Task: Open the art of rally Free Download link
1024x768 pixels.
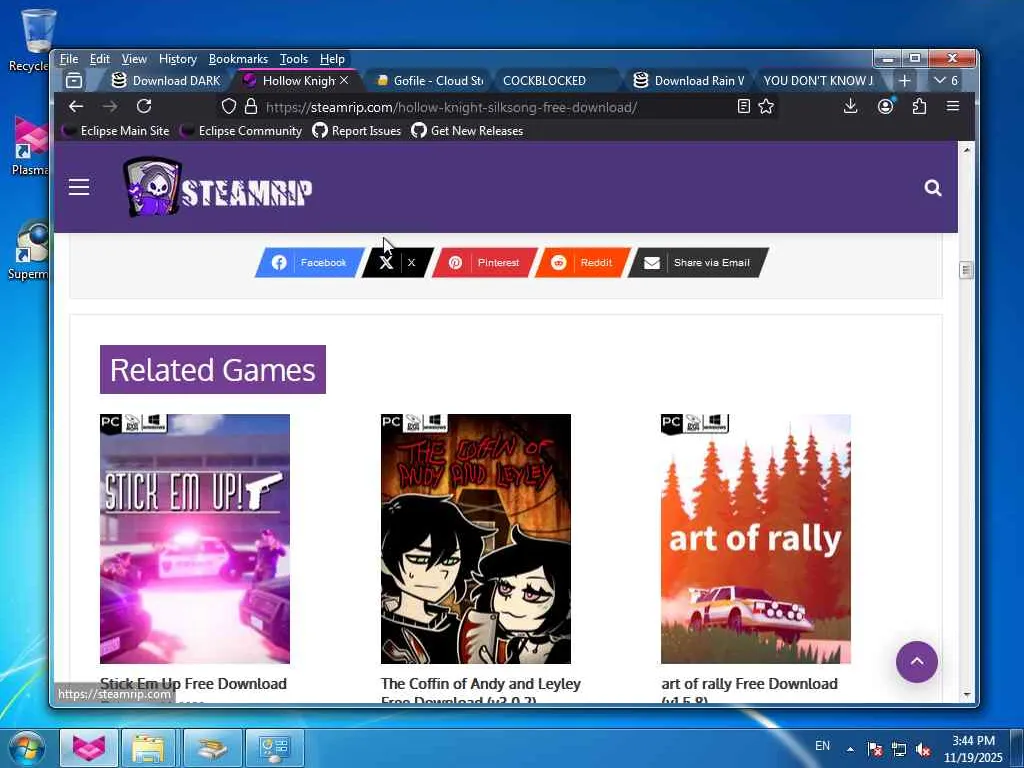Action: pyautogui.click(x=749, y=689)
